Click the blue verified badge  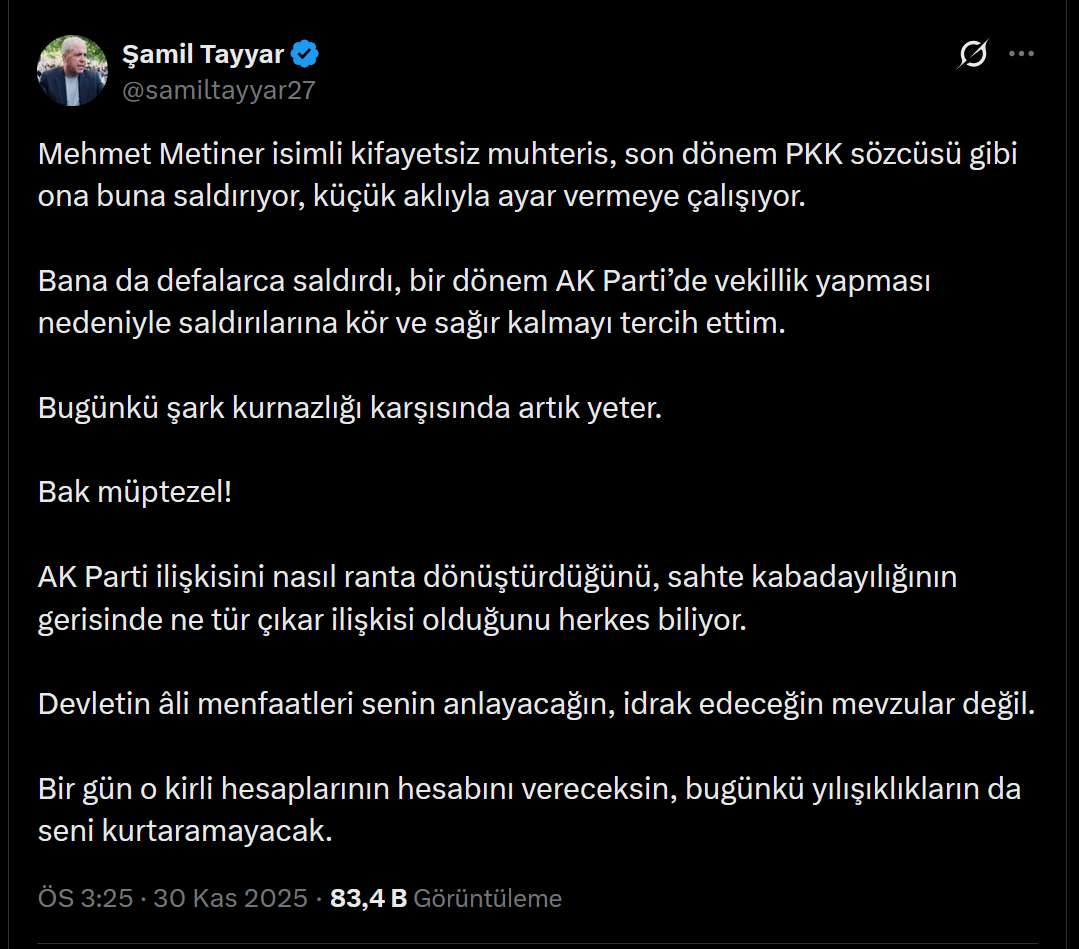305,54
